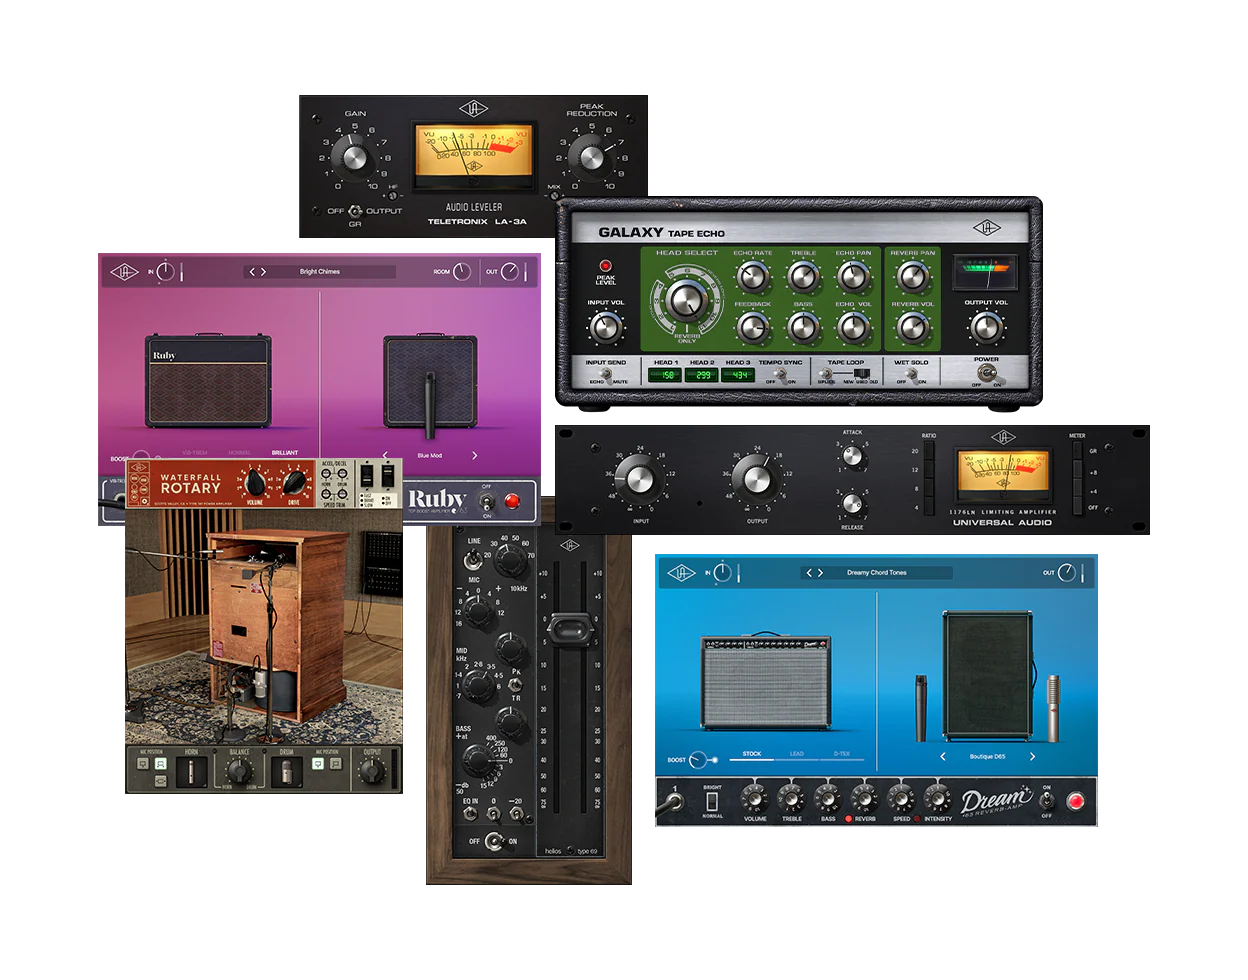Click the right ribbon microphone beside the Boutique D65 cabinet
Viewport: 1248px width, 980px height.
(x=1052, y=707)
